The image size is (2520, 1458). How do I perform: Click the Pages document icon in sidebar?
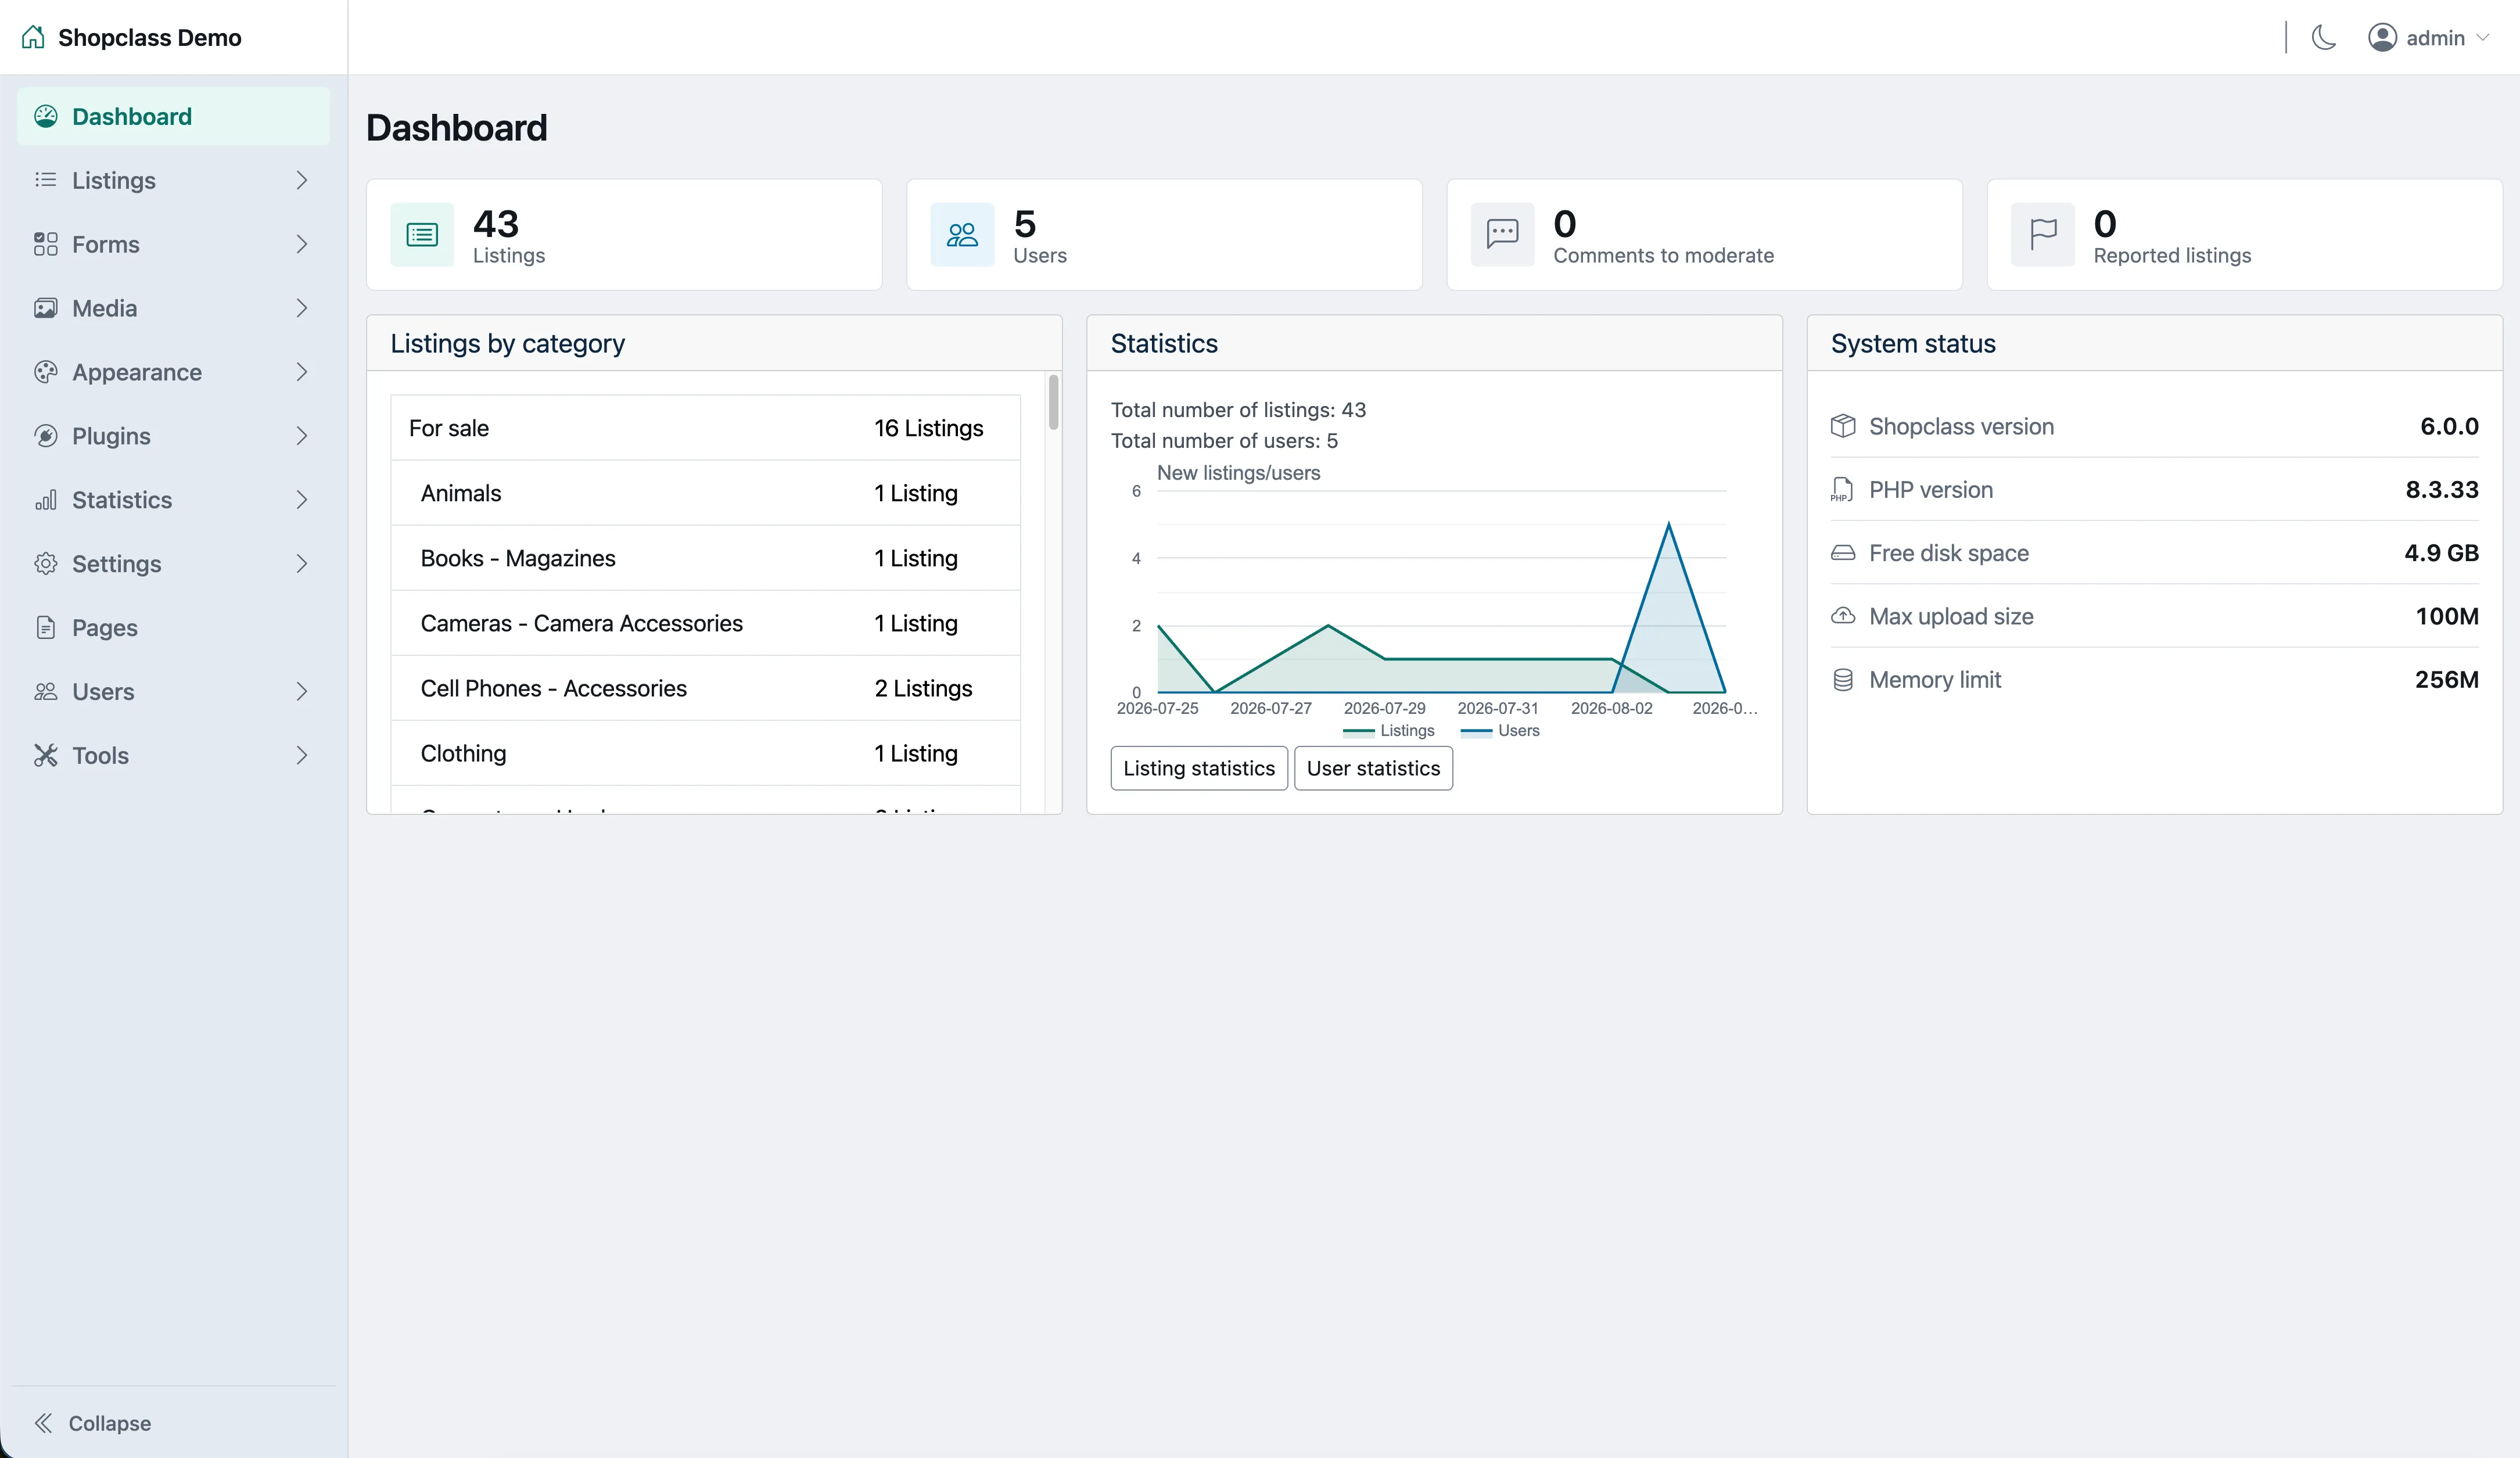click(x=46, y=628)
